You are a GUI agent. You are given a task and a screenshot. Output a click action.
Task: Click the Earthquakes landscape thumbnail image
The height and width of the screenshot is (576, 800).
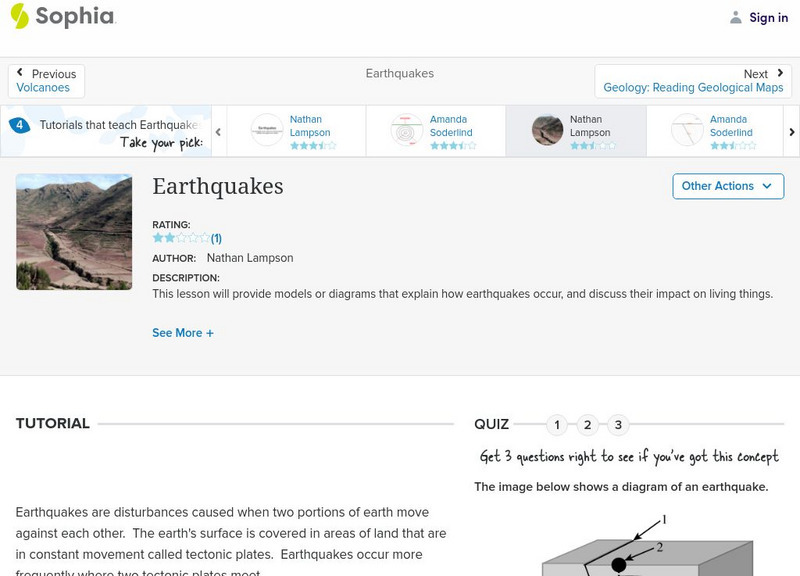74,232
